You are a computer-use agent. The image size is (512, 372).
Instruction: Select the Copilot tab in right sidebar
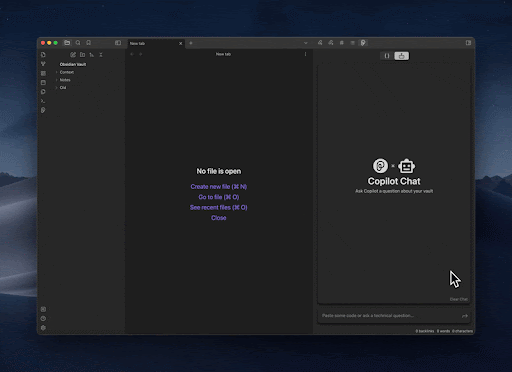click(x=363, y=43)
